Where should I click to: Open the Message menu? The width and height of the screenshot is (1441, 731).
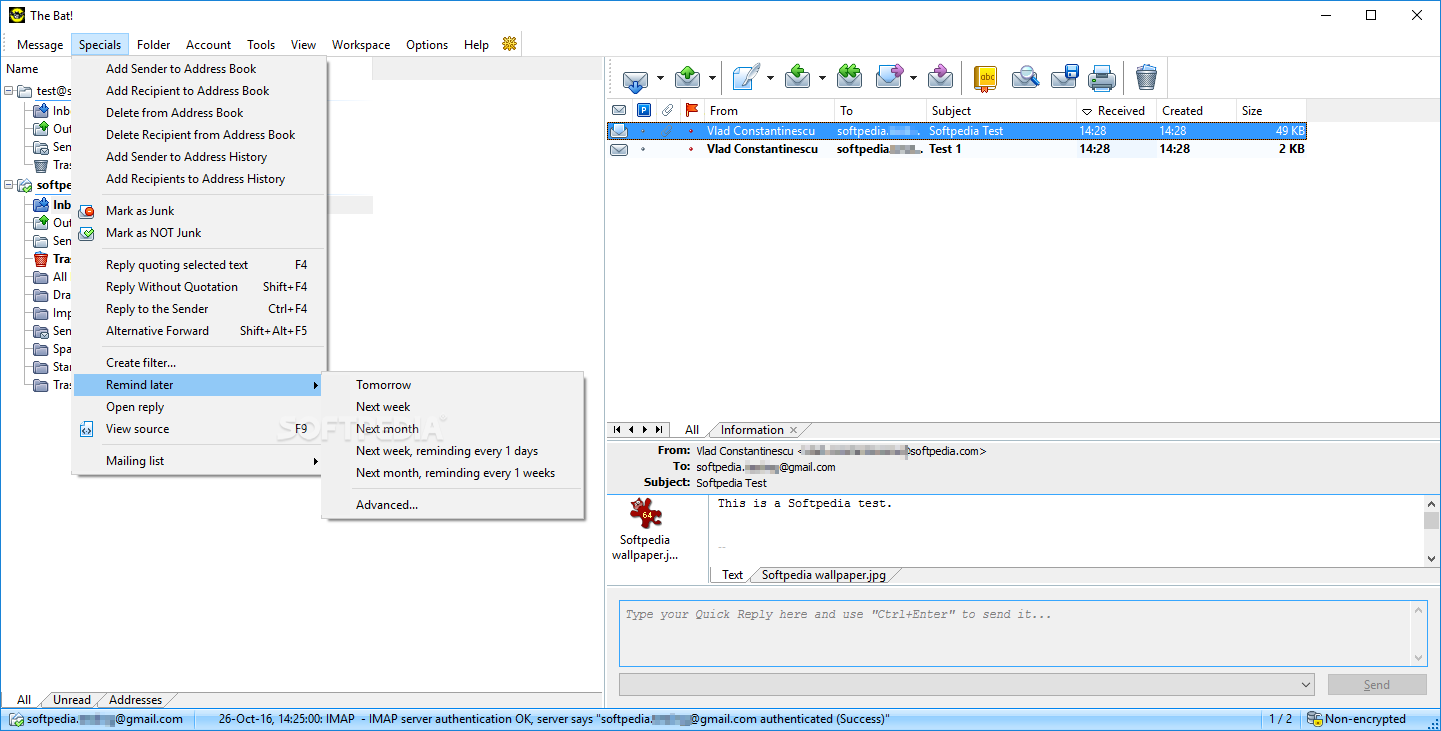[x=40, y=45]
